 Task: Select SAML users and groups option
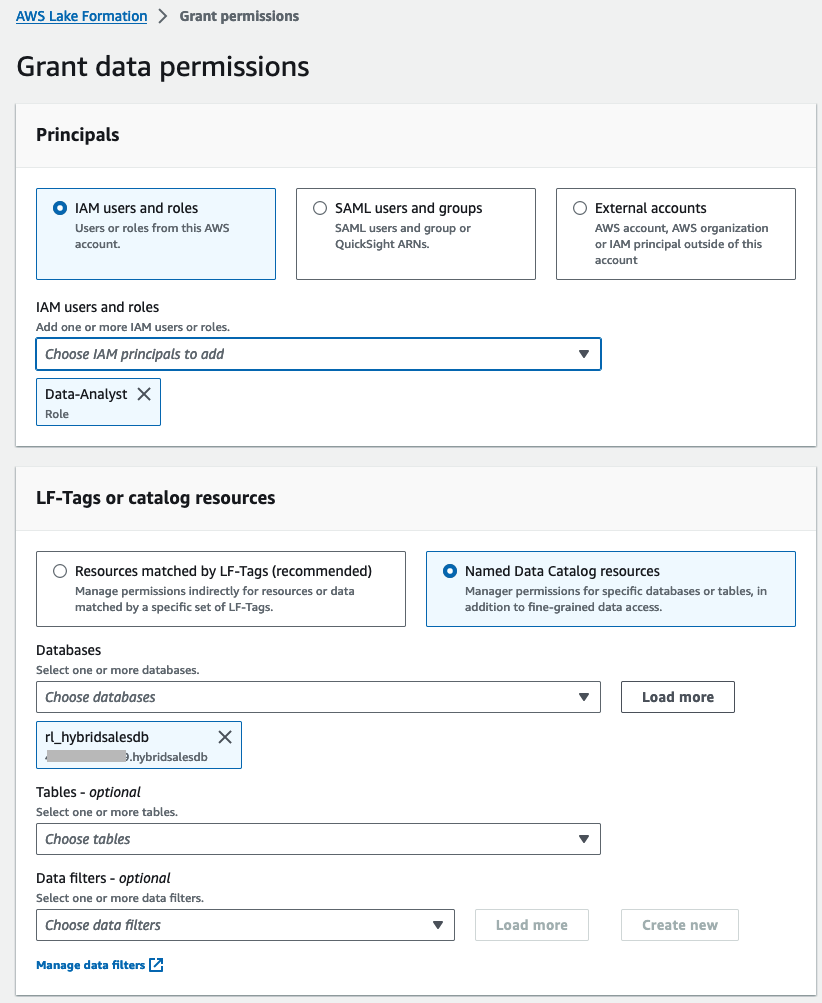(320, 209)
